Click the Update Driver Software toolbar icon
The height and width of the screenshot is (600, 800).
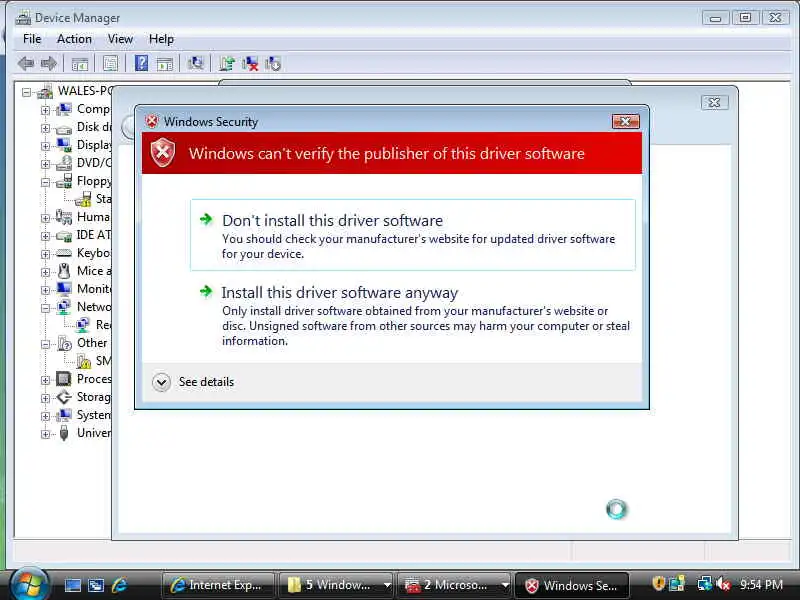[x=227, y=64]
